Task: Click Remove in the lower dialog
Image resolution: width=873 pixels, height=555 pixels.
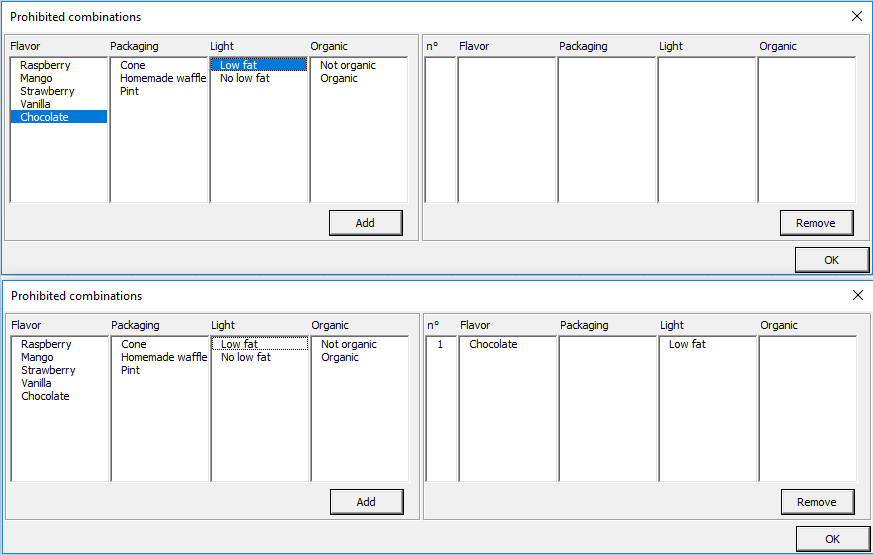Action: coord(817,502)
